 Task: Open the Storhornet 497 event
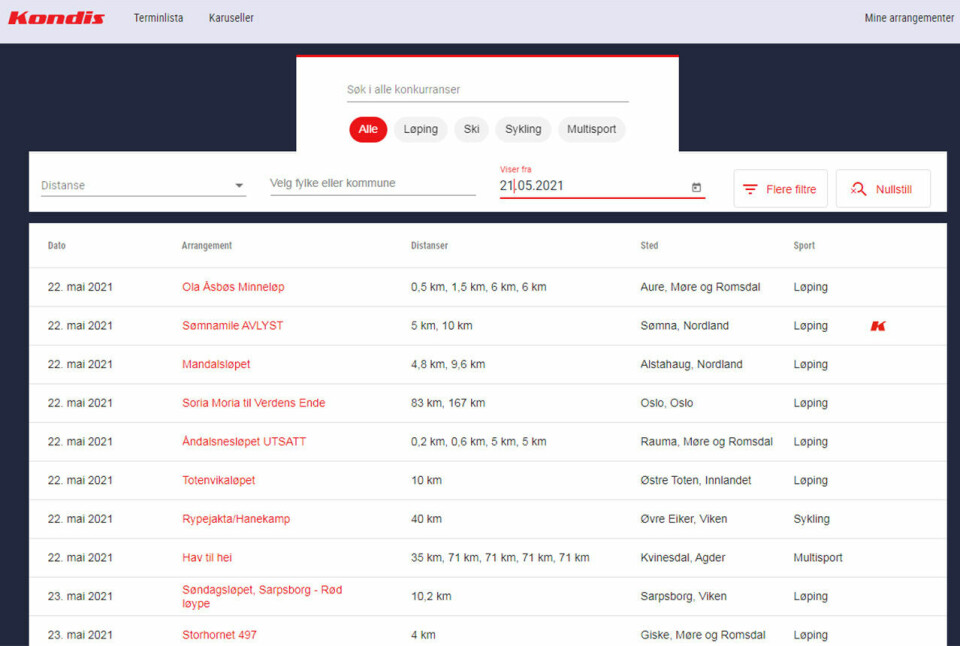(219, 635)
